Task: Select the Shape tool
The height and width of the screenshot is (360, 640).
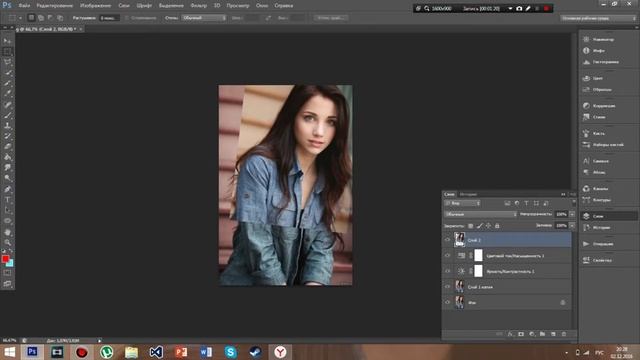Action: 7,221
